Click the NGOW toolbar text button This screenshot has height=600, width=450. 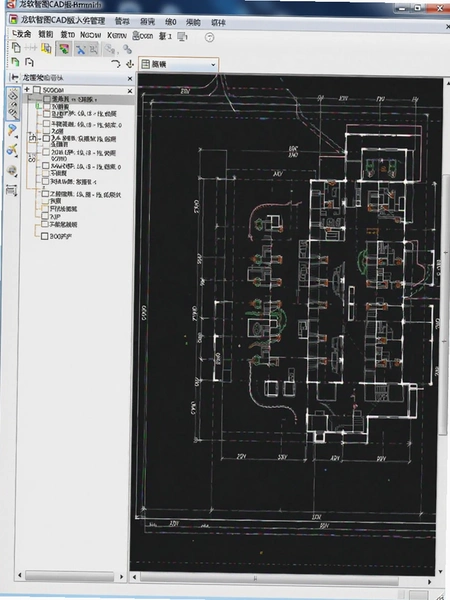pyautogui.click(x=91, y=35)
